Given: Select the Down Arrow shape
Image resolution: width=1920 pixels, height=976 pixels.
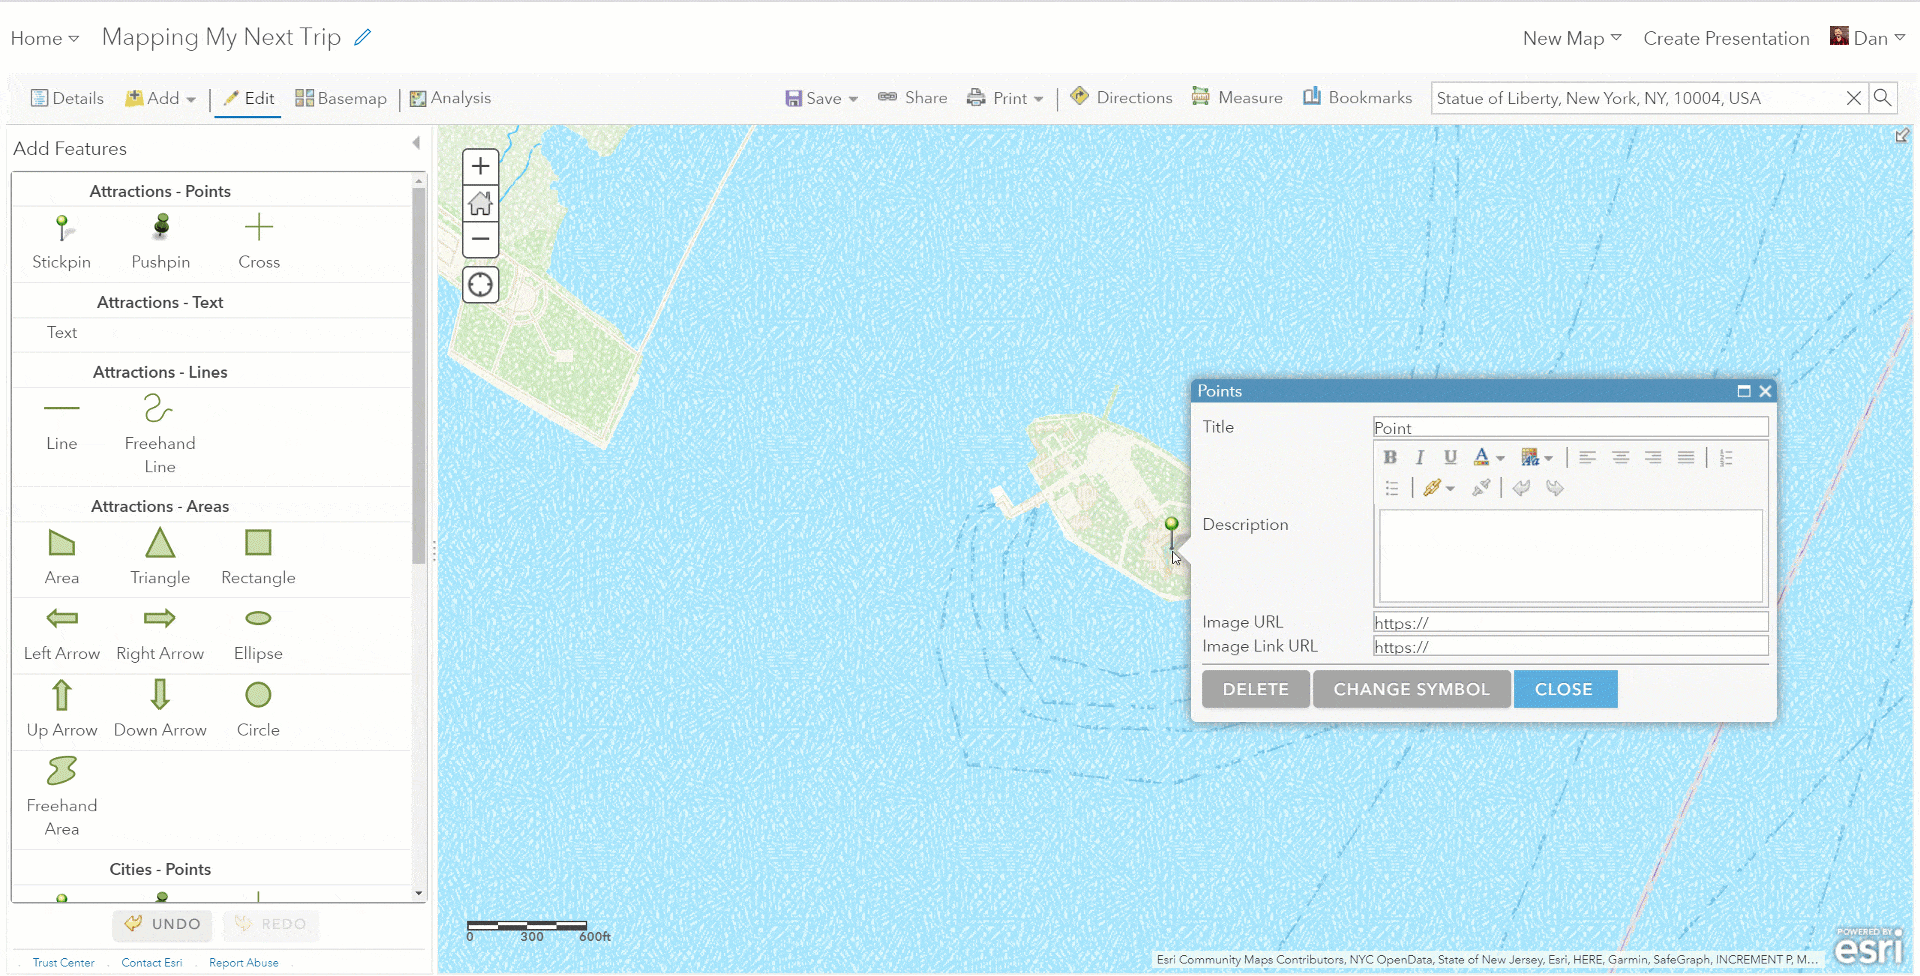Looking at the screenshot, I should [160, 709].
